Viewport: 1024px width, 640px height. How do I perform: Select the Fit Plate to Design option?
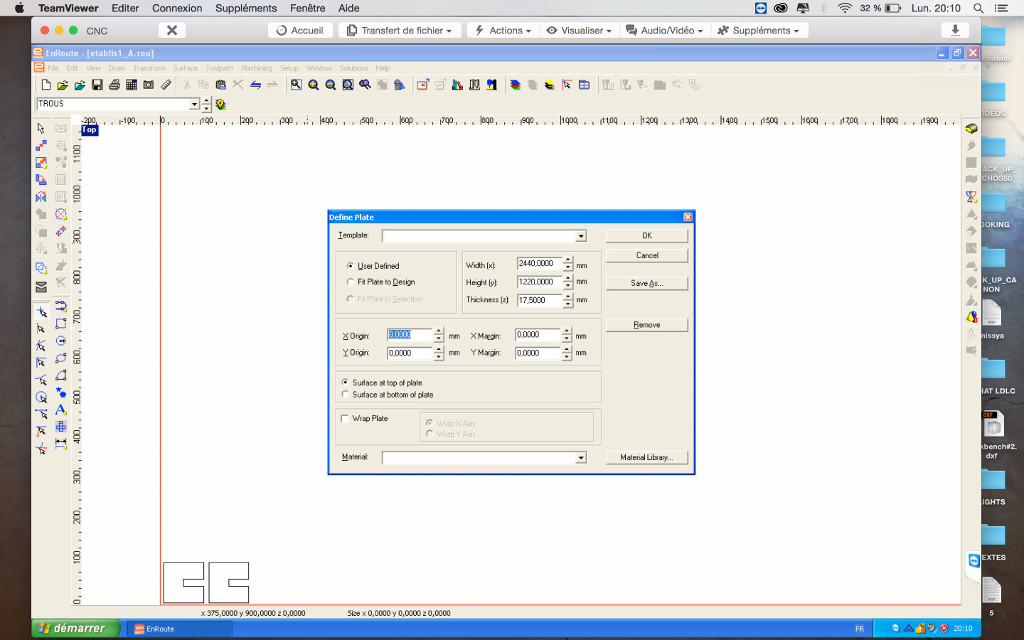[351, 282]
